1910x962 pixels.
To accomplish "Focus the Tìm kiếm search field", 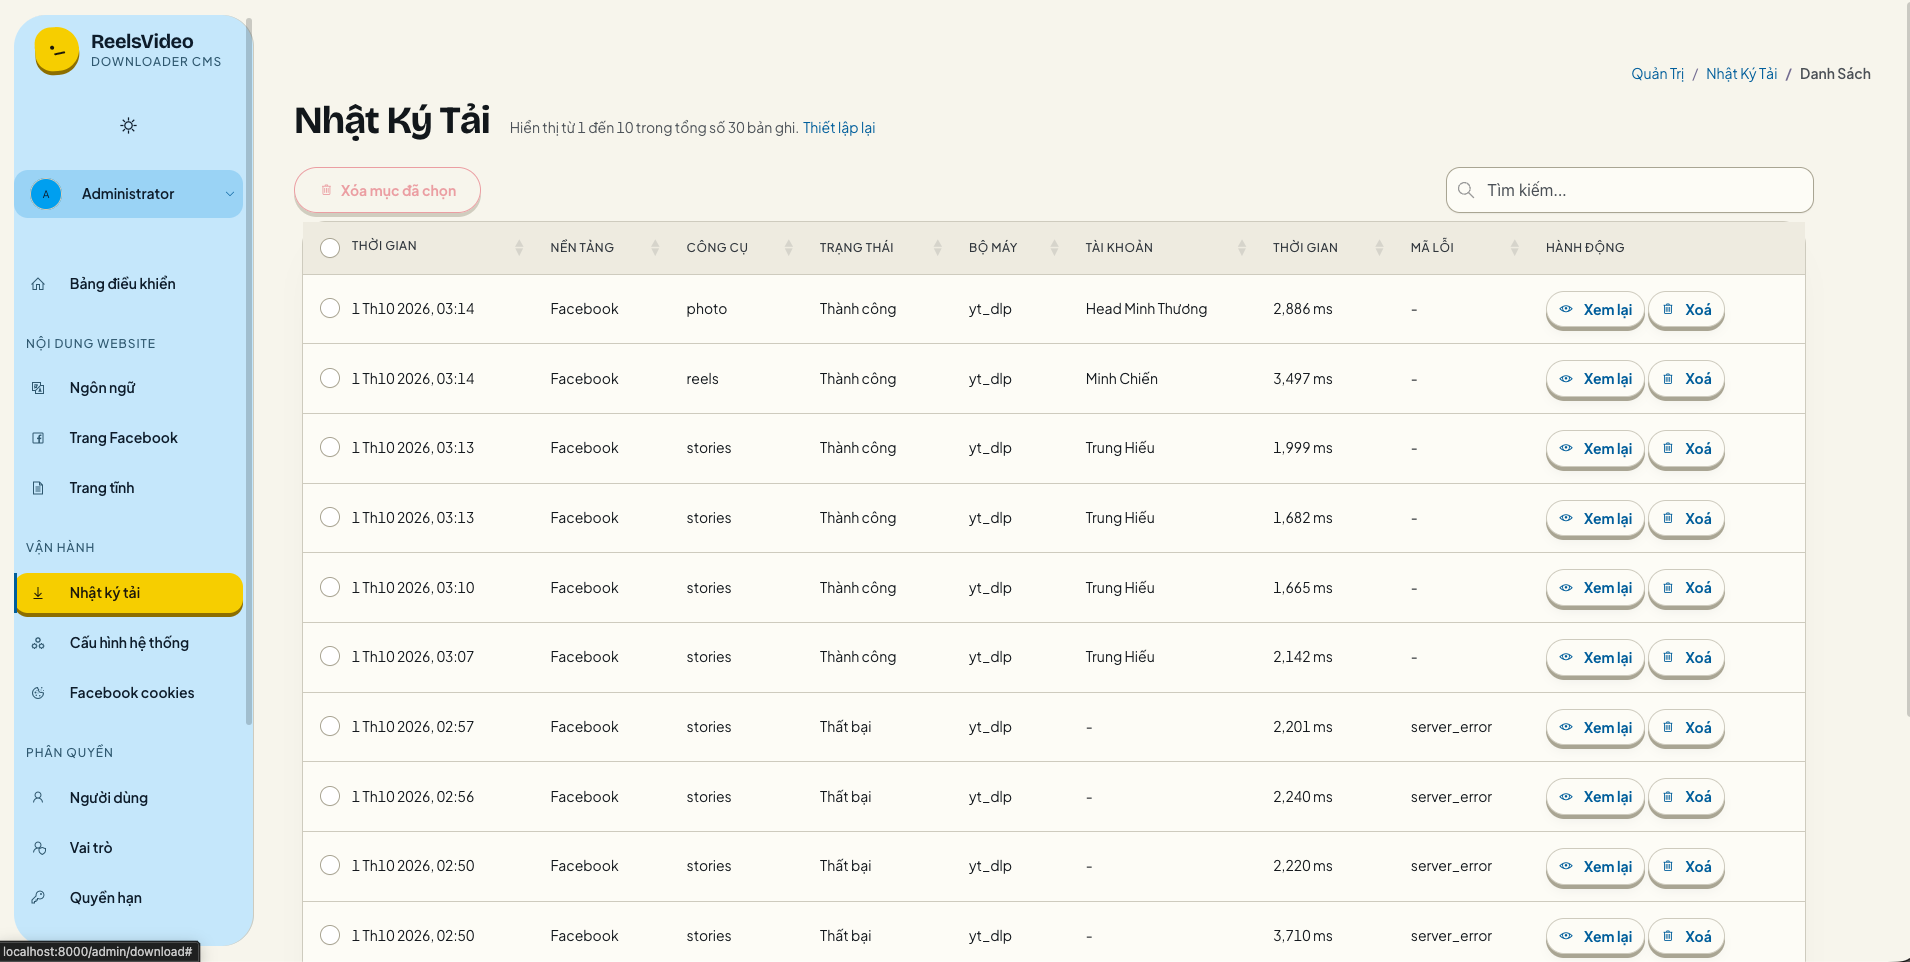I will (x=1630, y=190).
